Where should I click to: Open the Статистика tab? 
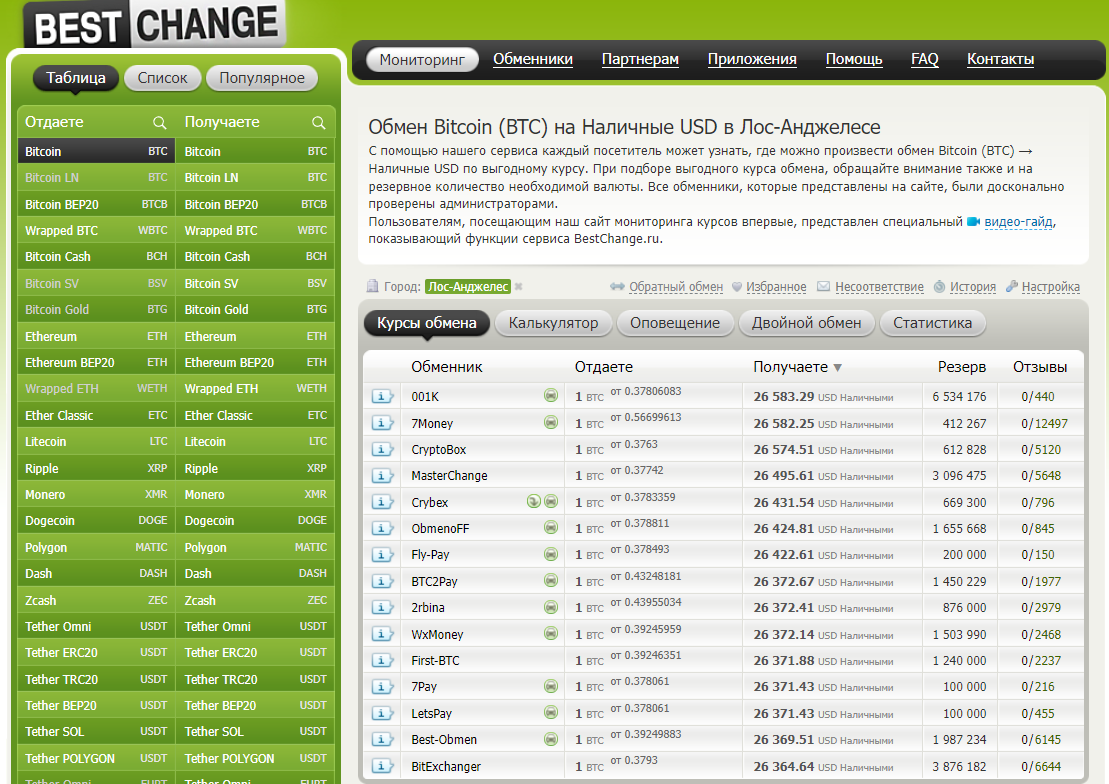932,323
